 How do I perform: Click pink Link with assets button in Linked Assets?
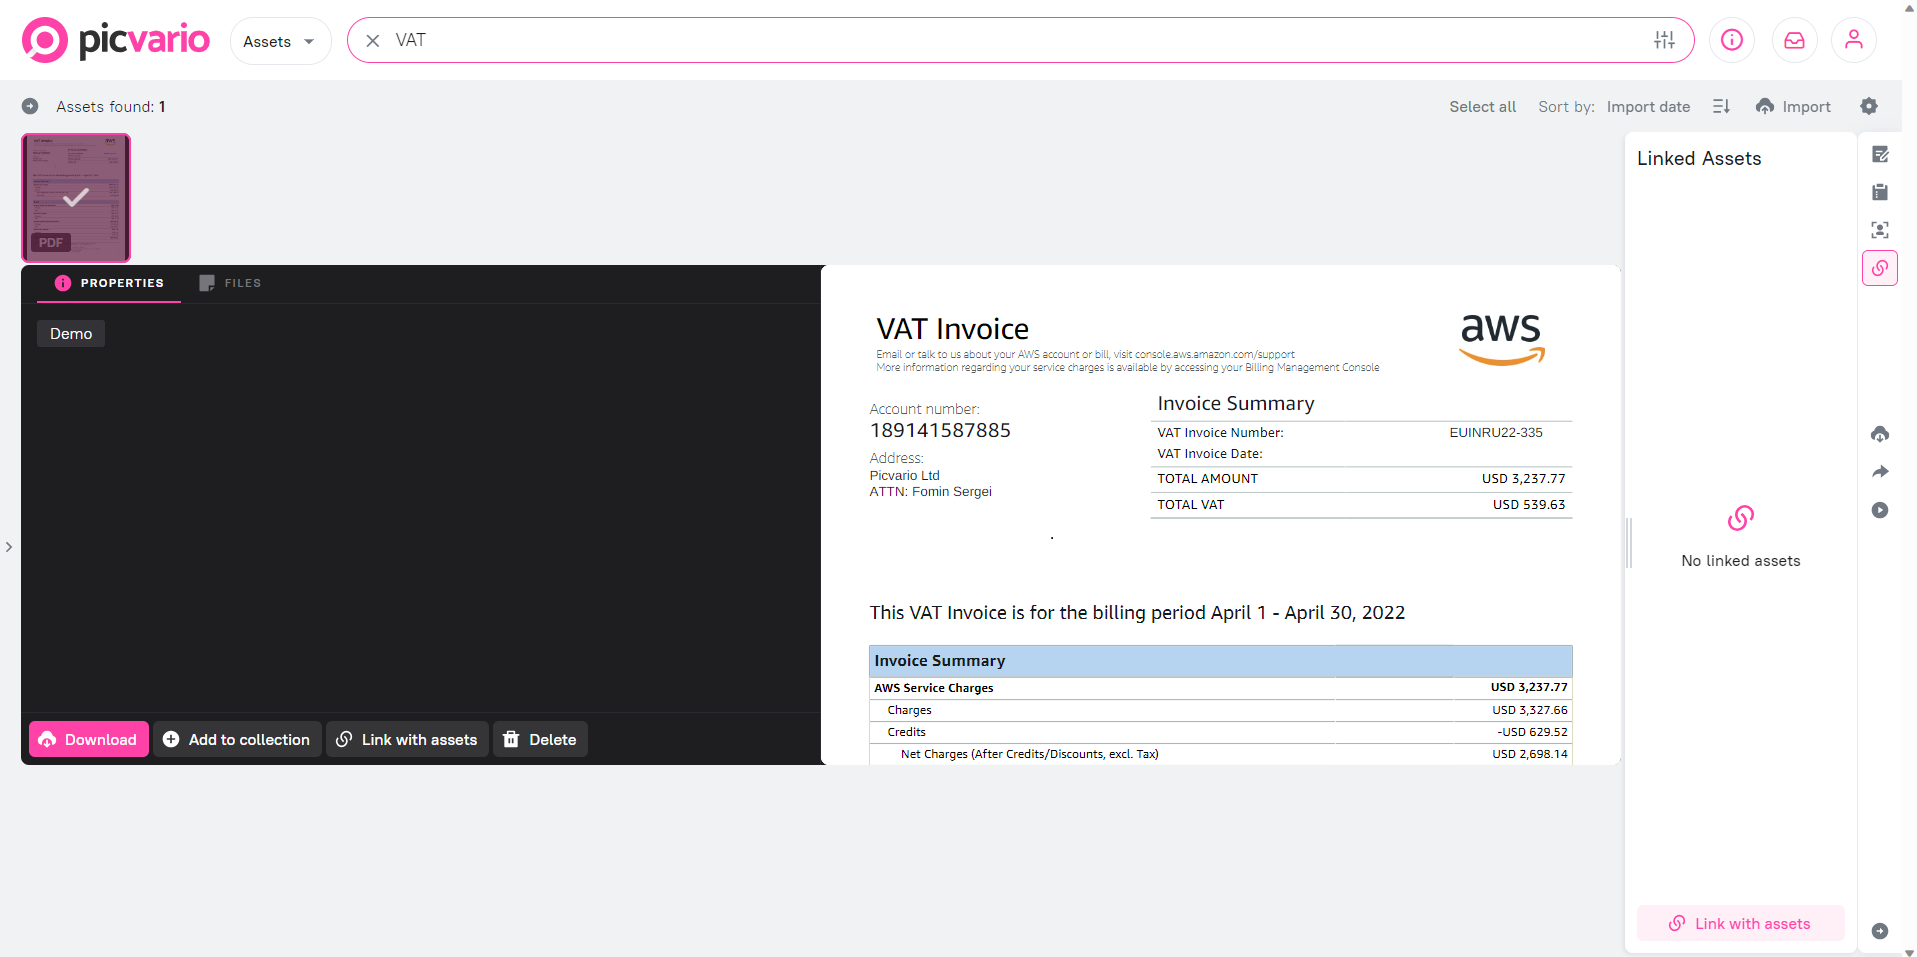pyautogui.click(x=1740, y=924)
